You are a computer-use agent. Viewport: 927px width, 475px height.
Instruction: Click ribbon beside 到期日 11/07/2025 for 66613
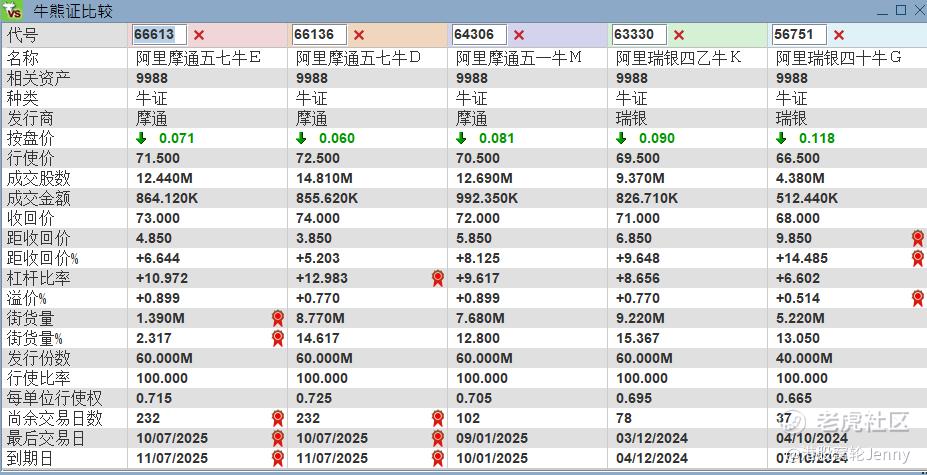[278, 458]
